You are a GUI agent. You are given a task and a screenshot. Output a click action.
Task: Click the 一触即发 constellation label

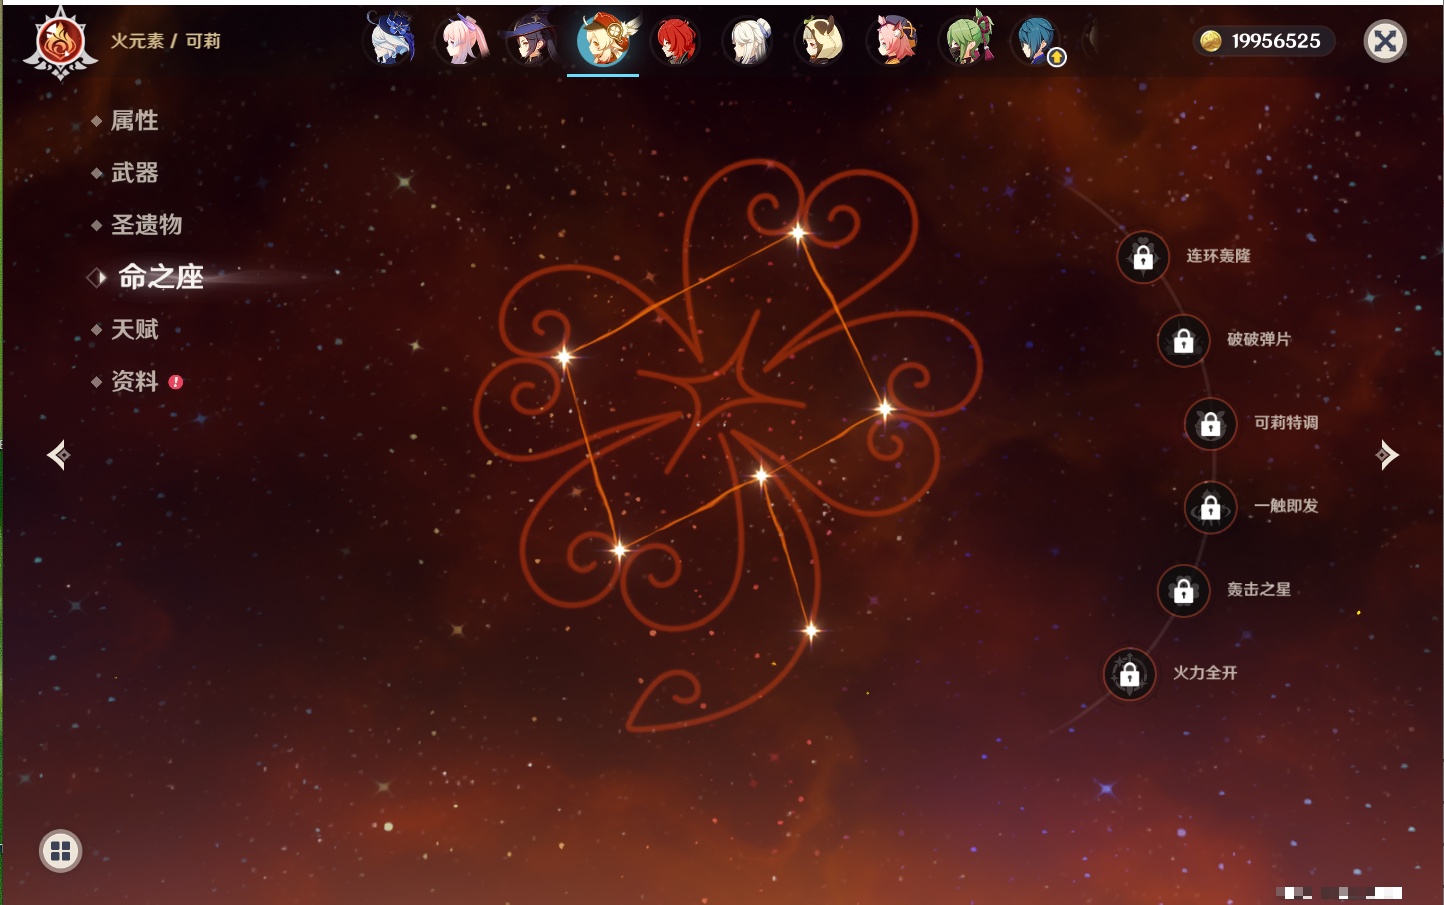[x=1286, y=506]
